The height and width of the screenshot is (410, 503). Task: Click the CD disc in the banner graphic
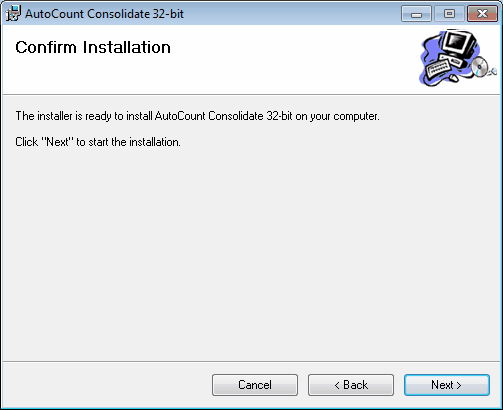click(x=480, y=66)
